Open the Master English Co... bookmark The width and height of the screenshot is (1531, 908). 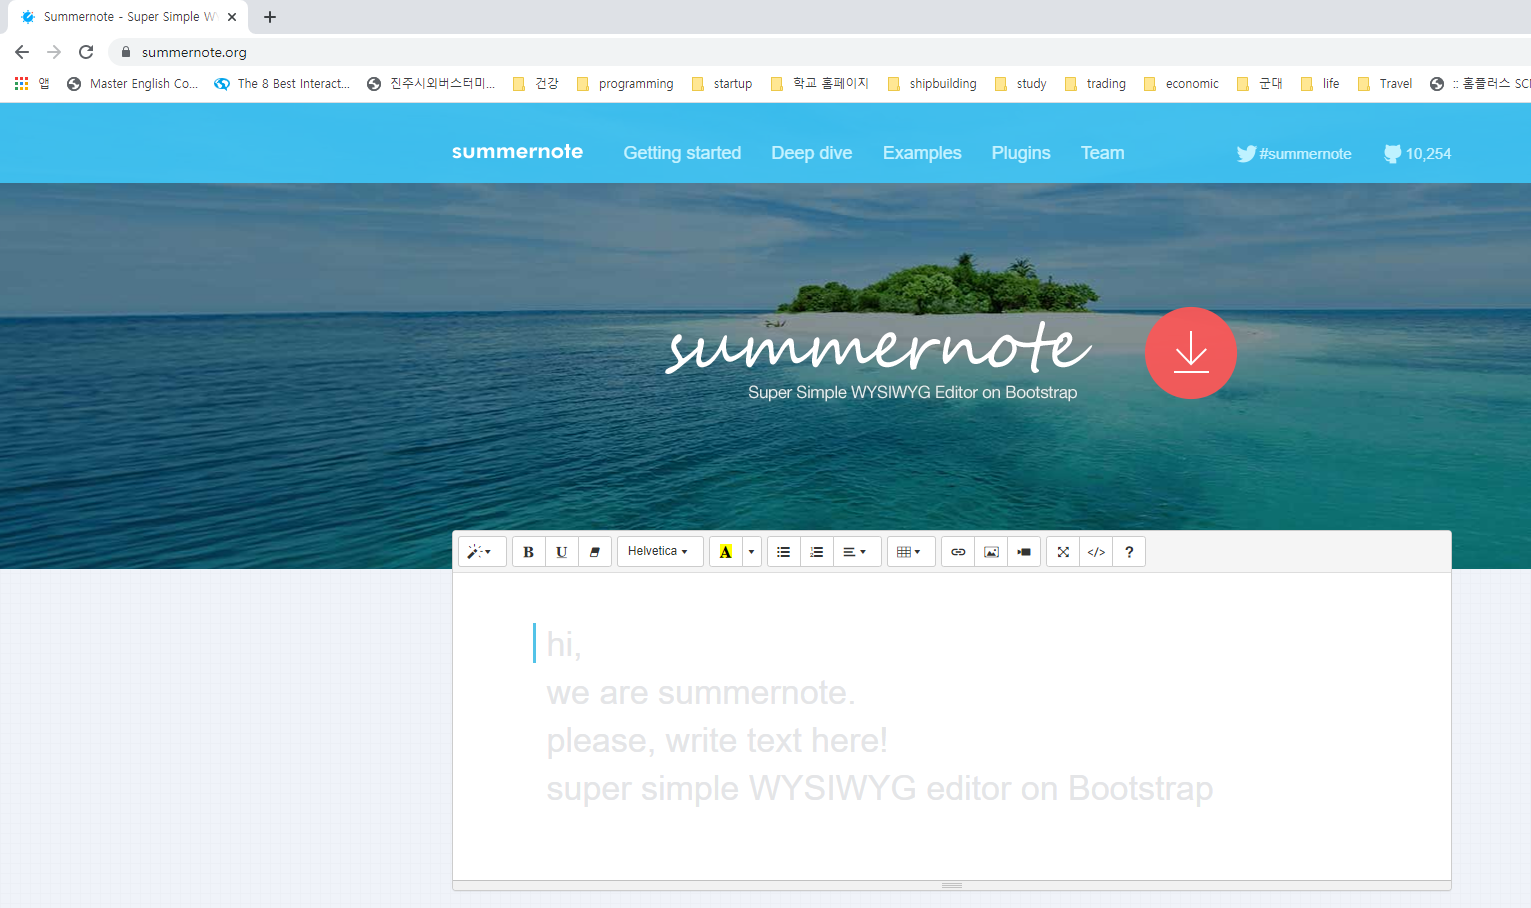(133, 84)
